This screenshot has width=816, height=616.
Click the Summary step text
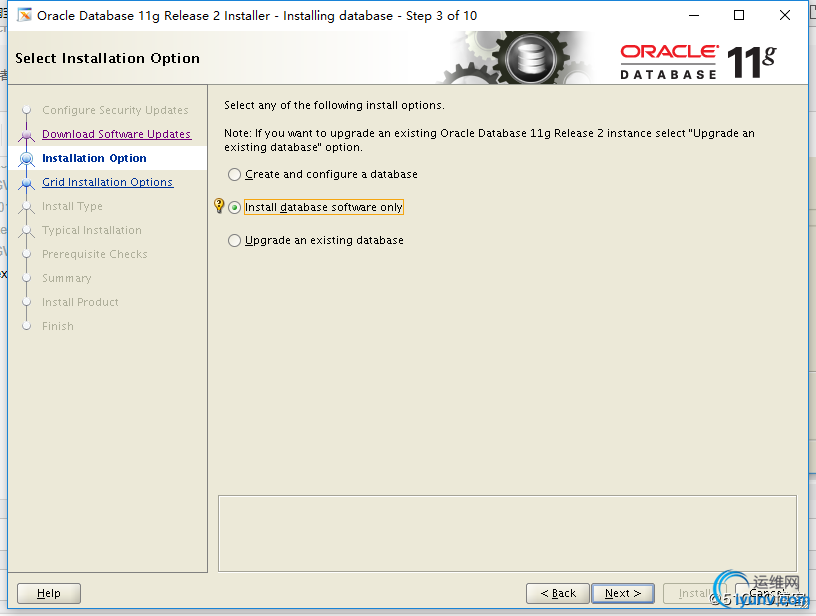67,278
